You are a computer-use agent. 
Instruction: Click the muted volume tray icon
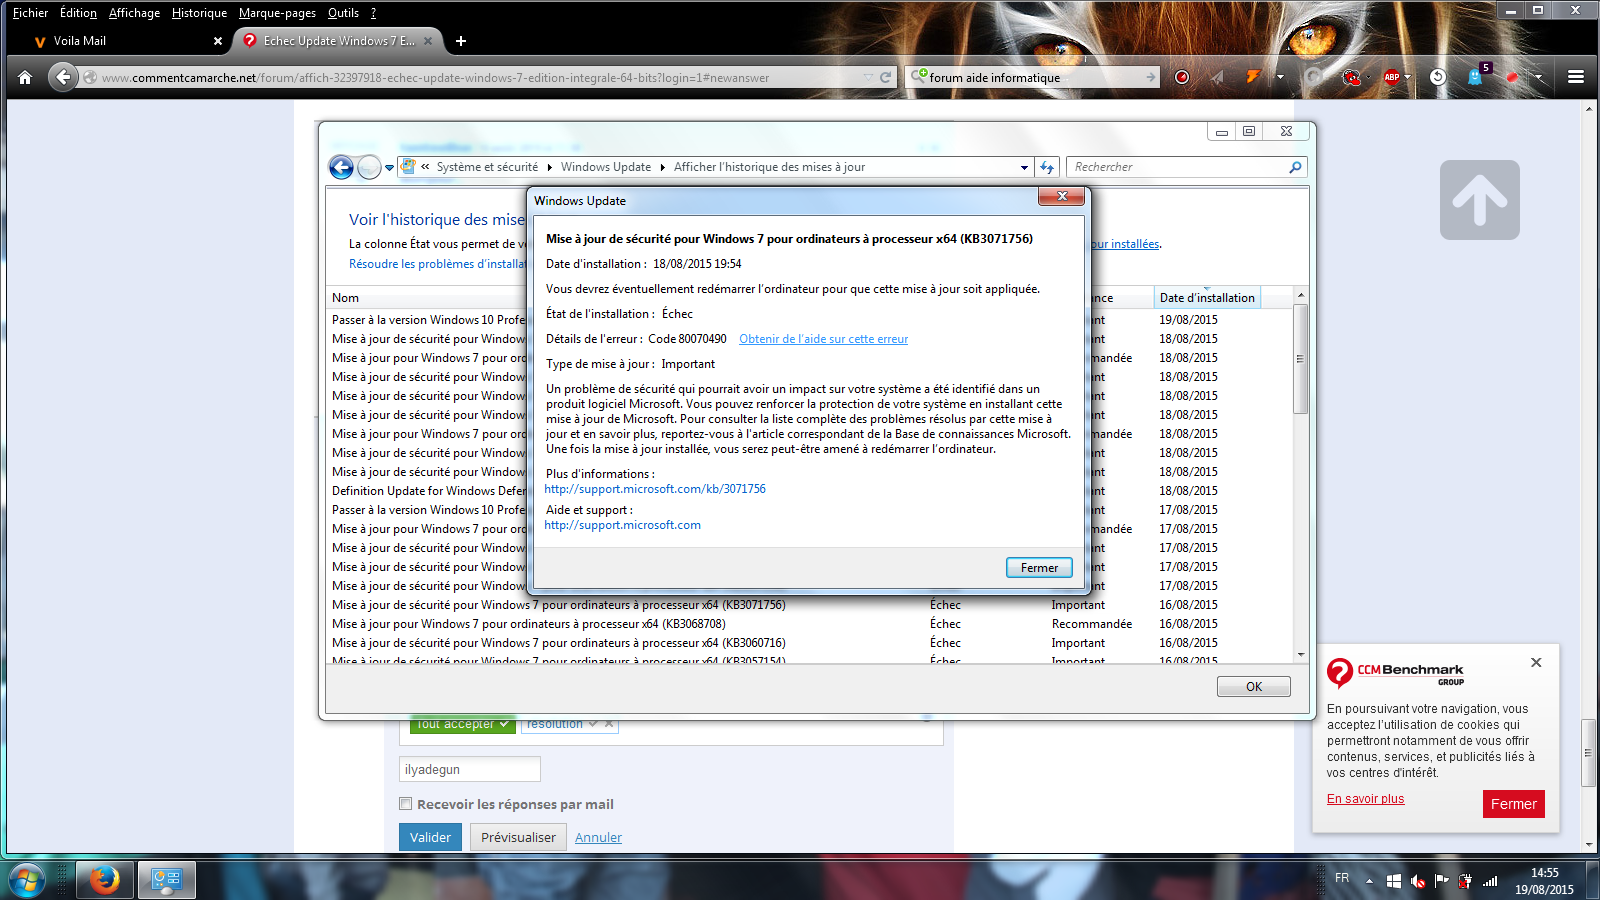coord(1417,881)
